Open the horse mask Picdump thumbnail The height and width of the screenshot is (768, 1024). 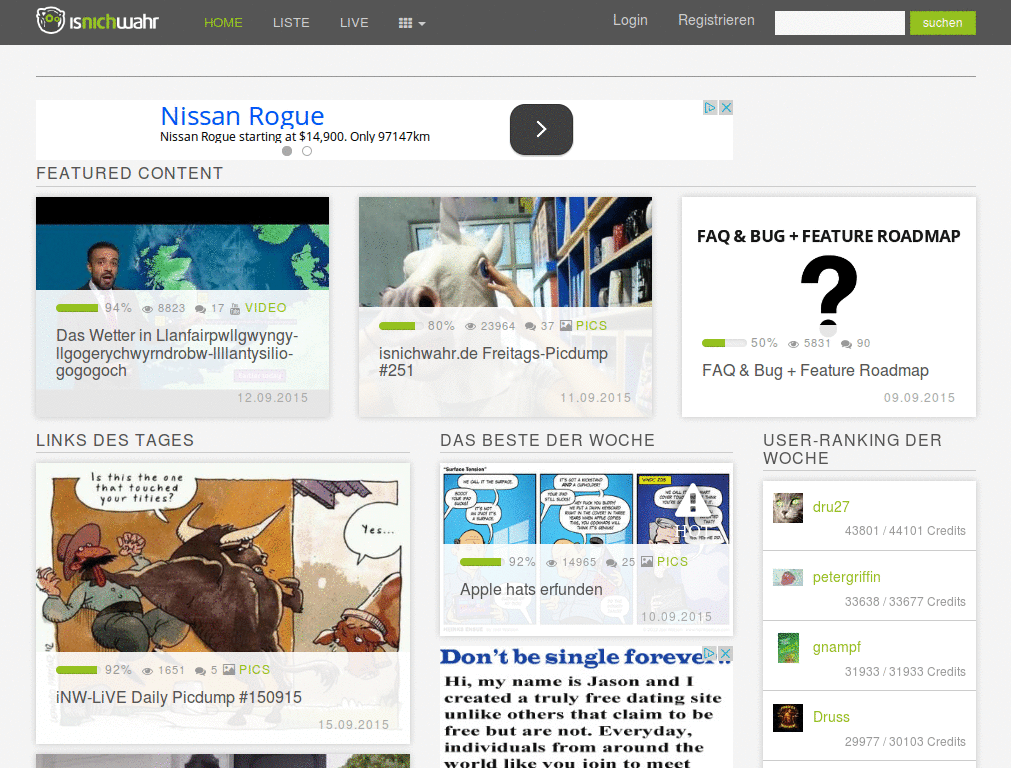[505, 252]
